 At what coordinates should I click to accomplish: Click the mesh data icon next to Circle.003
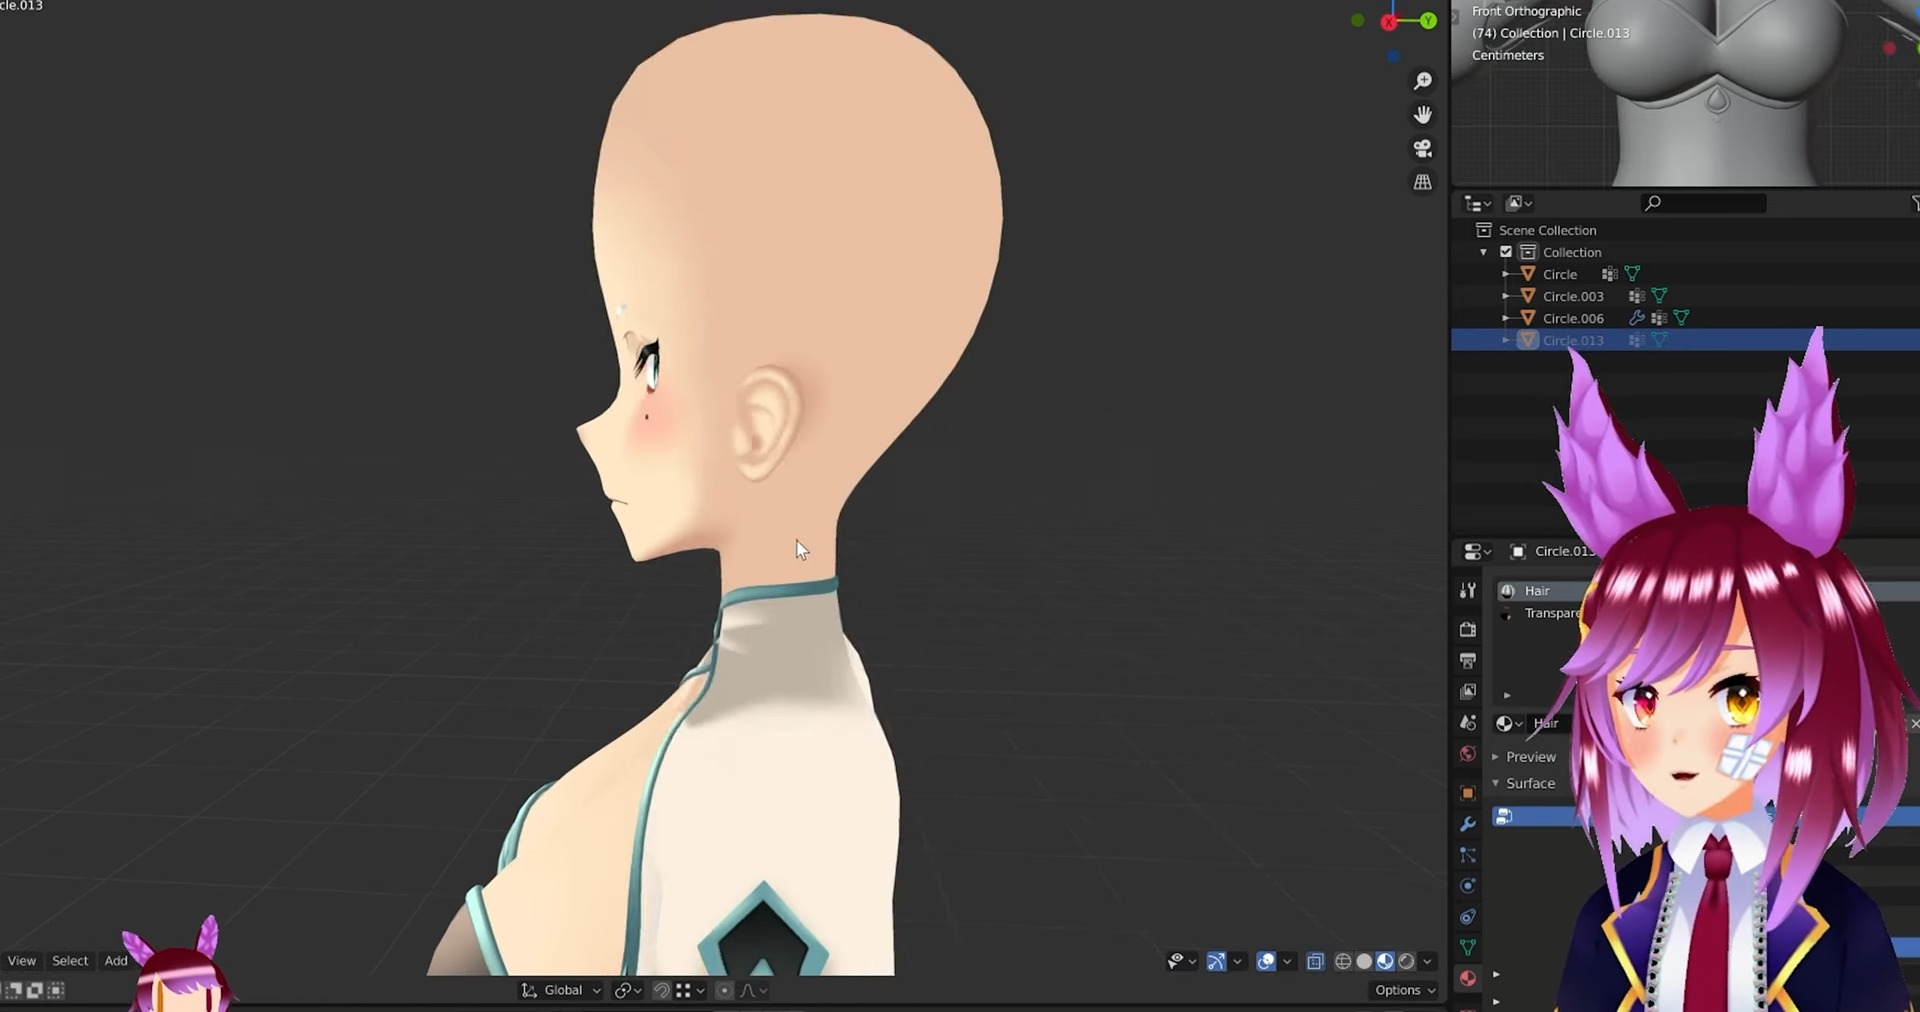click(x=1660, y=296)
